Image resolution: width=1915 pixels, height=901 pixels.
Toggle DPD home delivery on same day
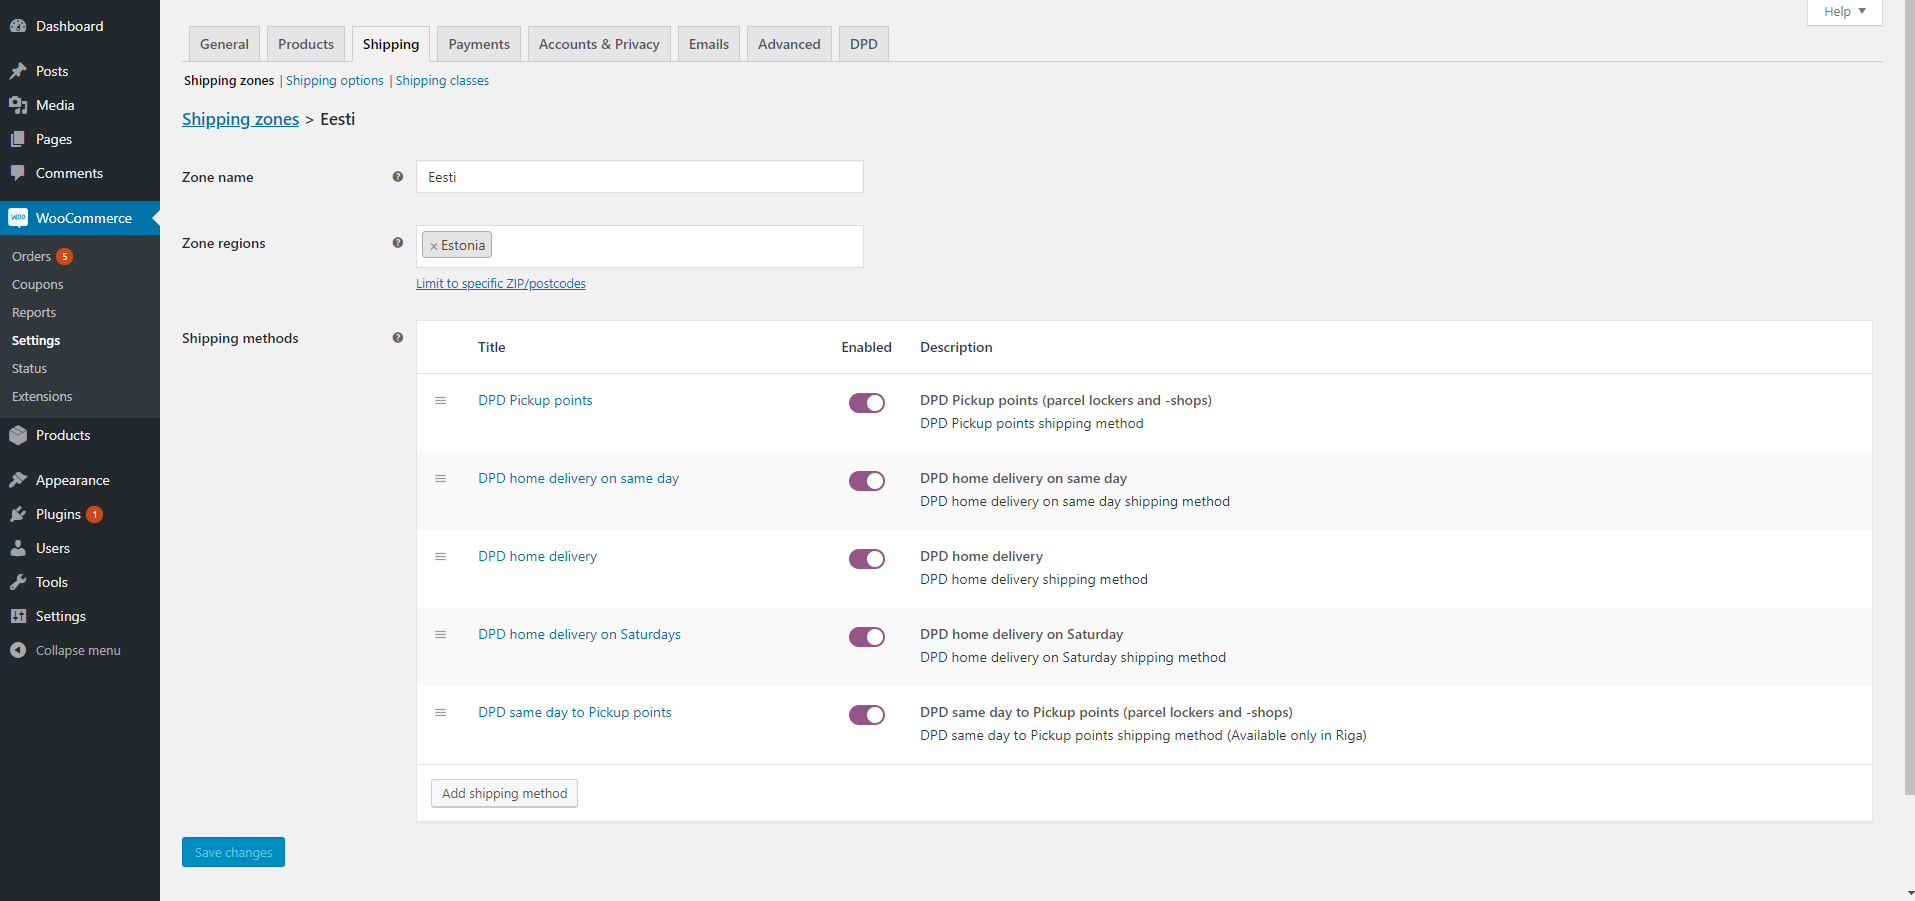point(866,481)
